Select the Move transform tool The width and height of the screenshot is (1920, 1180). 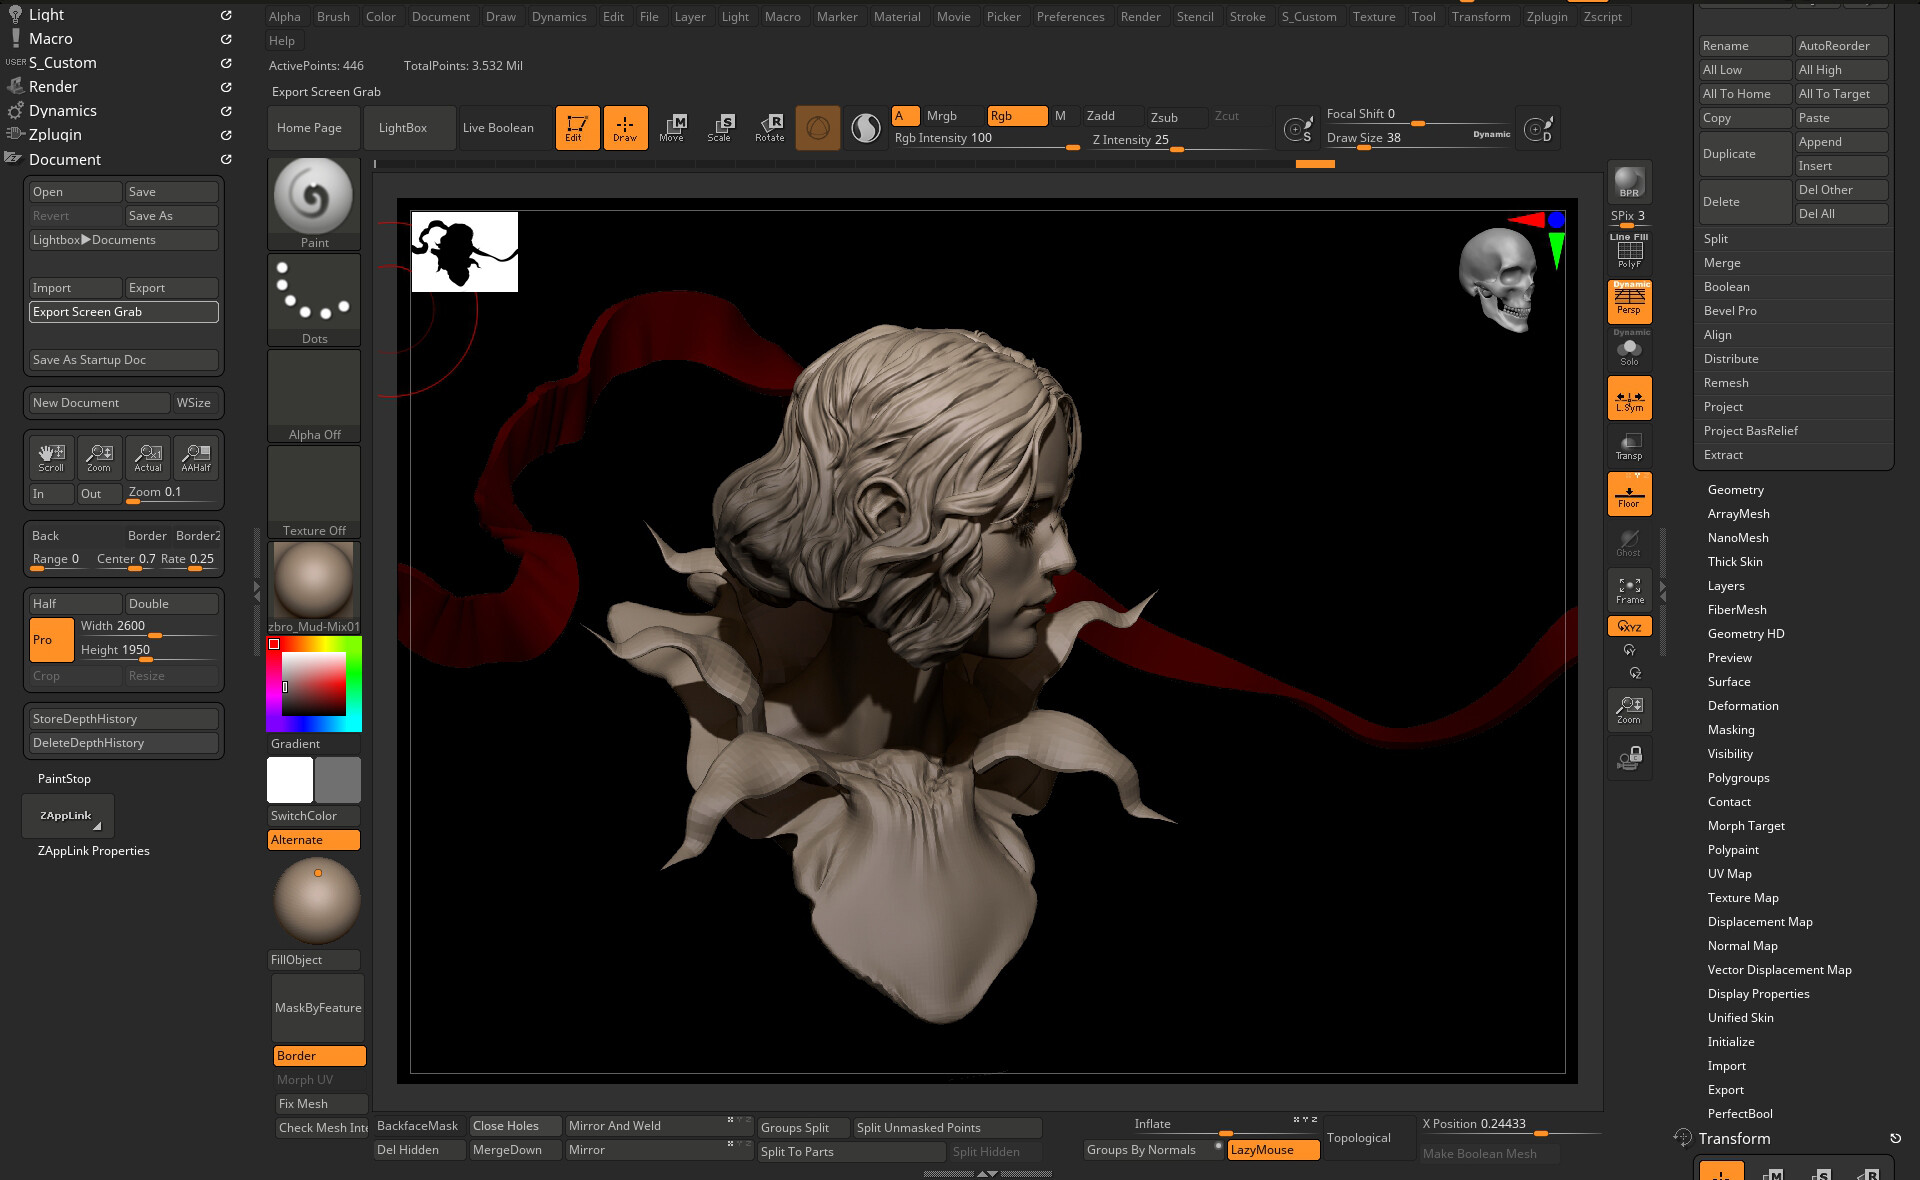tap(672, 127)
